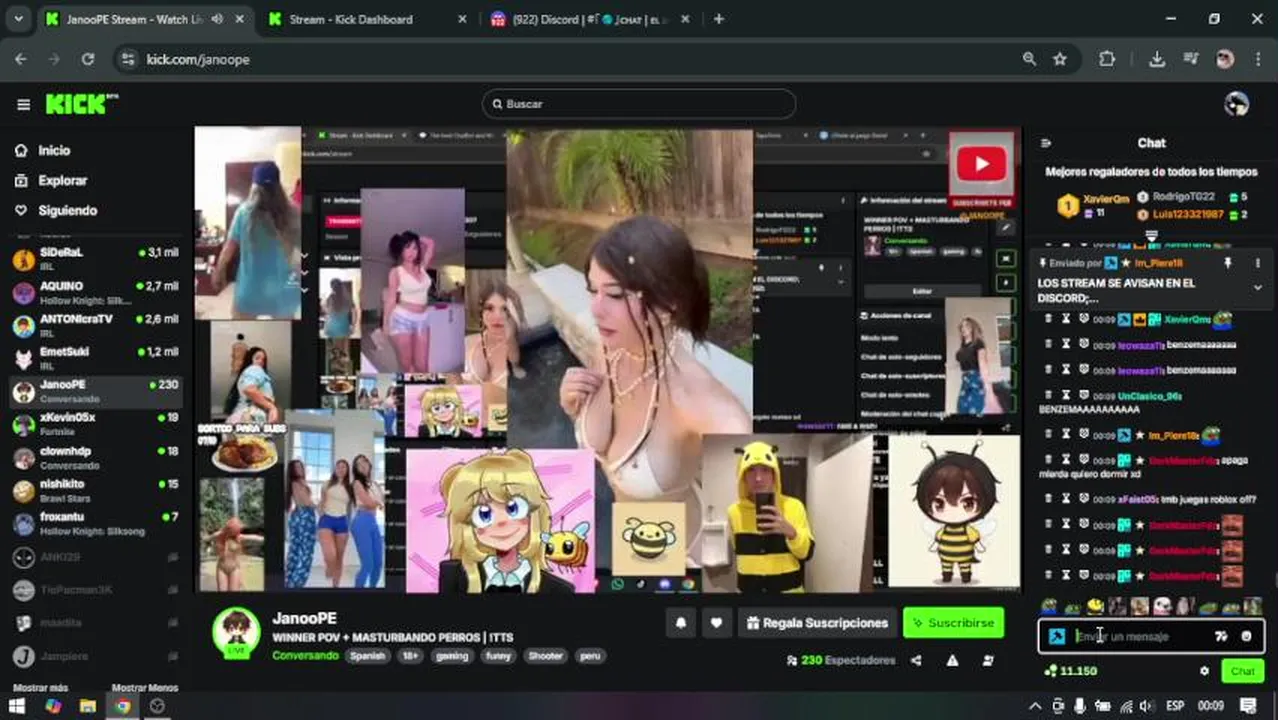This screenshot has height=720, width=1278.
Task: Open xKevin05x channel in sidebar
Action: pyautogui.click(x=96, y=423)
